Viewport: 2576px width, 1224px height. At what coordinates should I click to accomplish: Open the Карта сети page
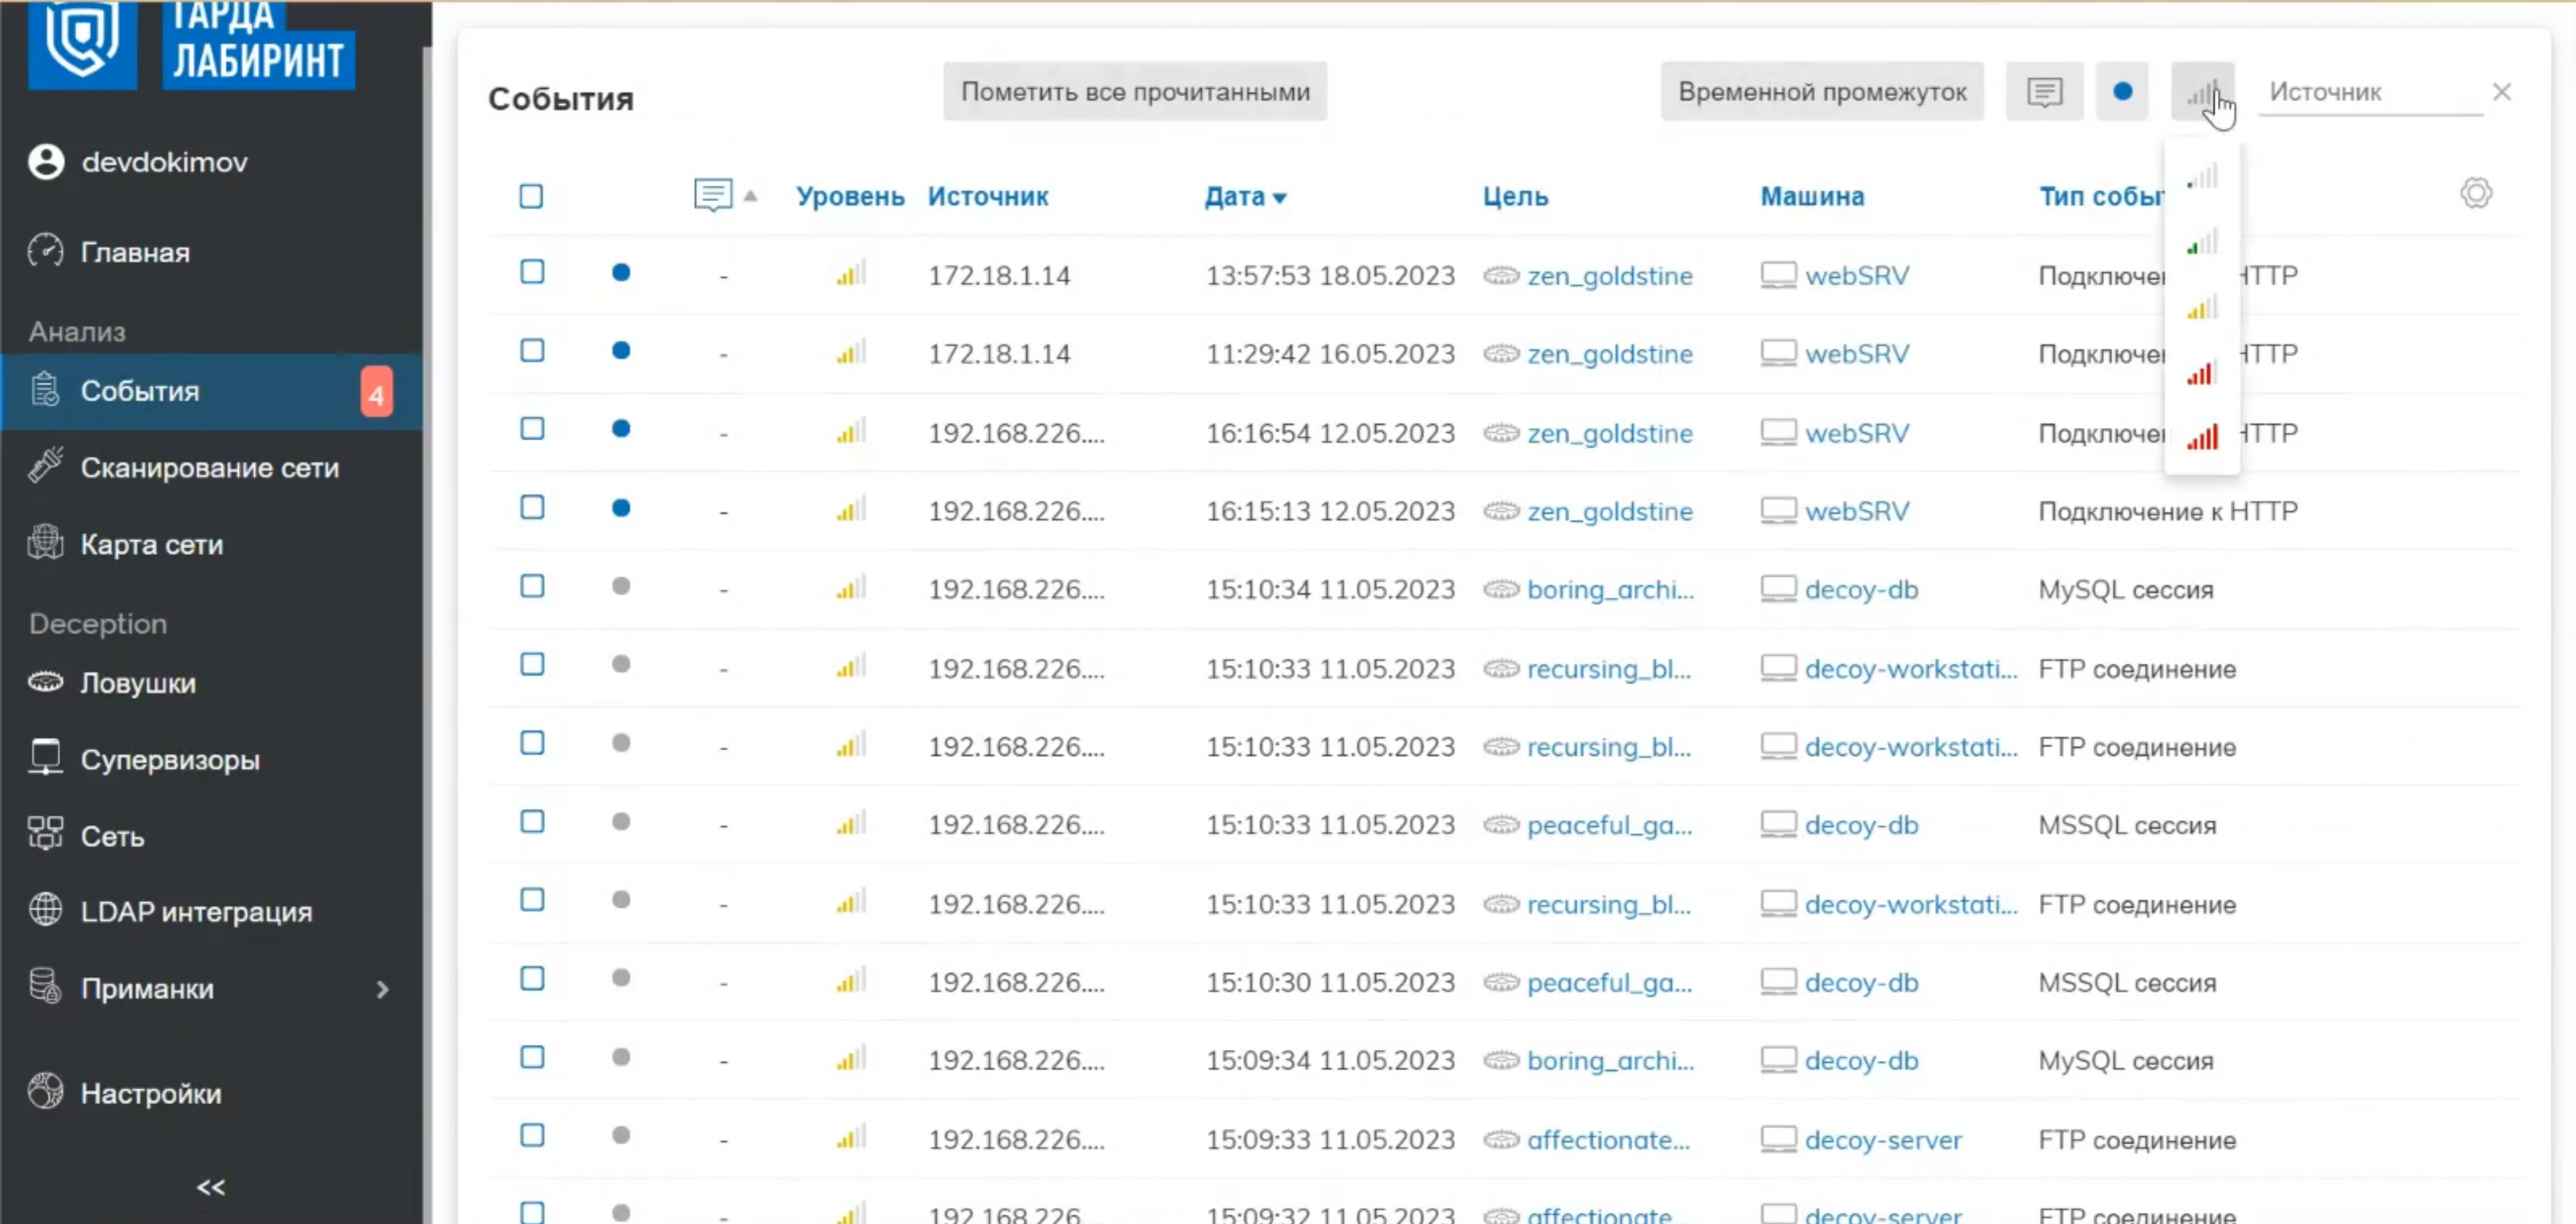pyautogui.click(x=151, y=545)
